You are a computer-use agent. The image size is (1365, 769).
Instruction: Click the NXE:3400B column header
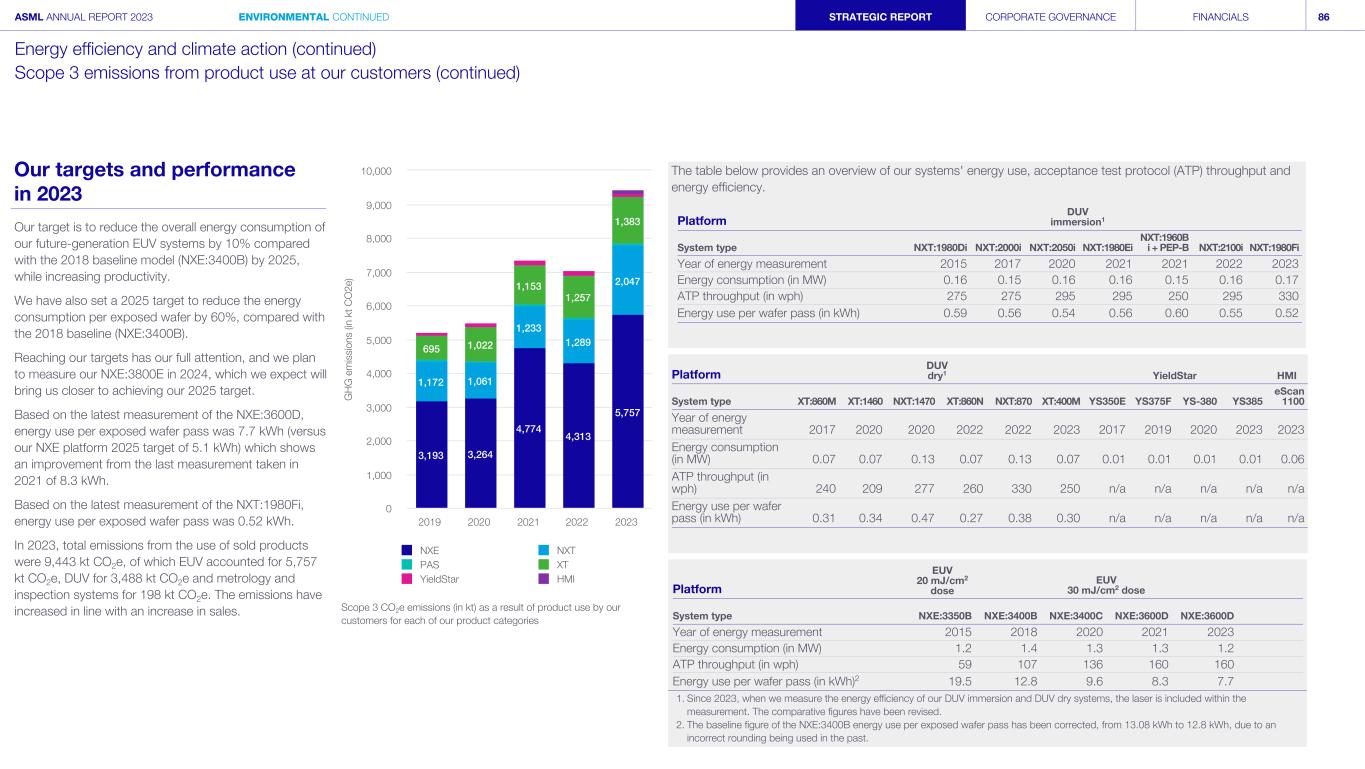(x=1010, y=615)
